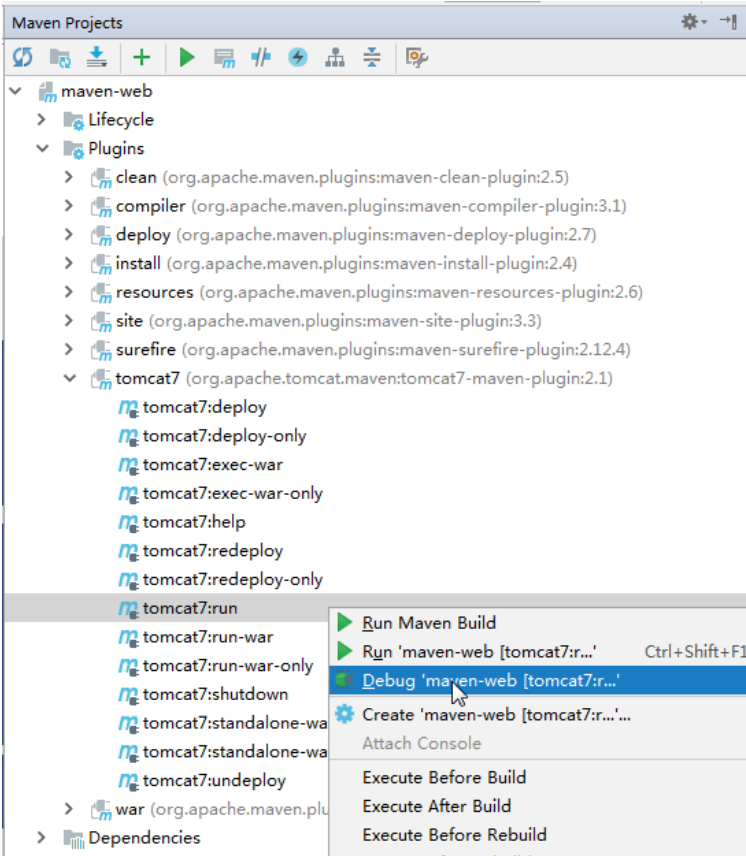Select the tomcat7:redeploy-only goal

click(x=232, y=579)
